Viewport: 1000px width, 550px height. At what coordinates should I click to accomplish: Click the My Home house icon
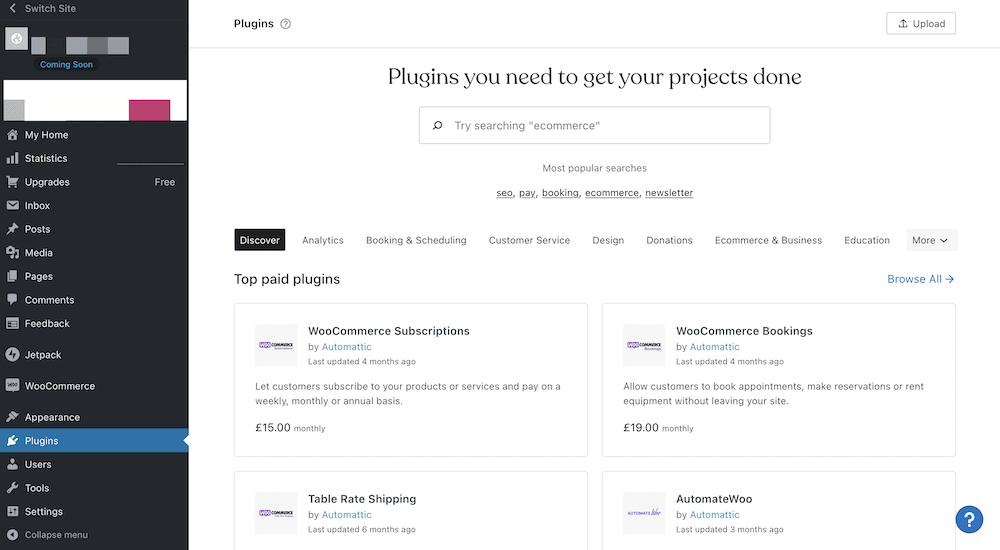click(12, 135)
